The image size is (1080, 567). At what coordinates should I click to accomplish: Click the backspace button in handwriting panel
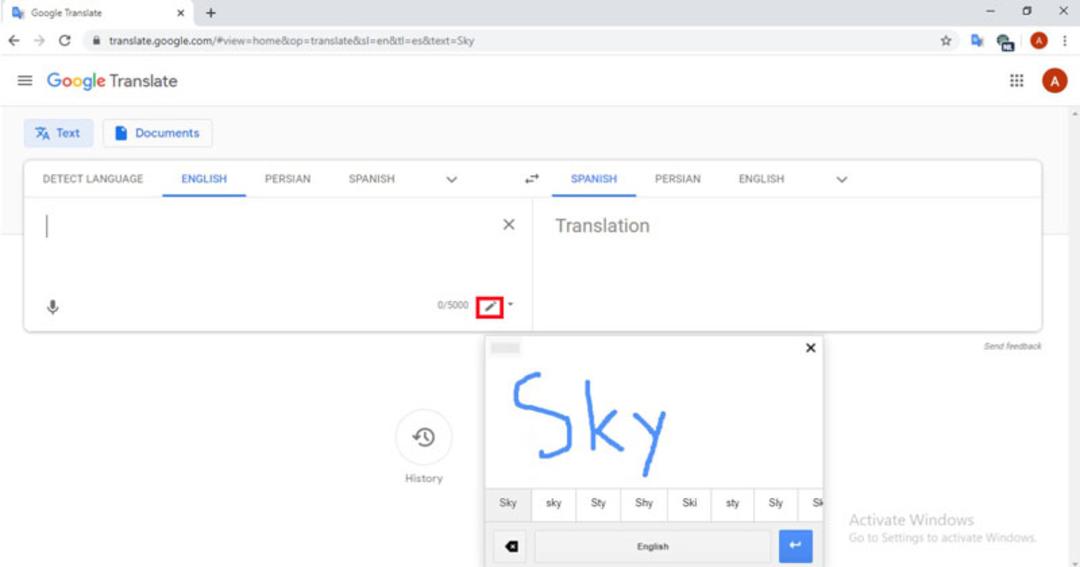tap(510, 546)
